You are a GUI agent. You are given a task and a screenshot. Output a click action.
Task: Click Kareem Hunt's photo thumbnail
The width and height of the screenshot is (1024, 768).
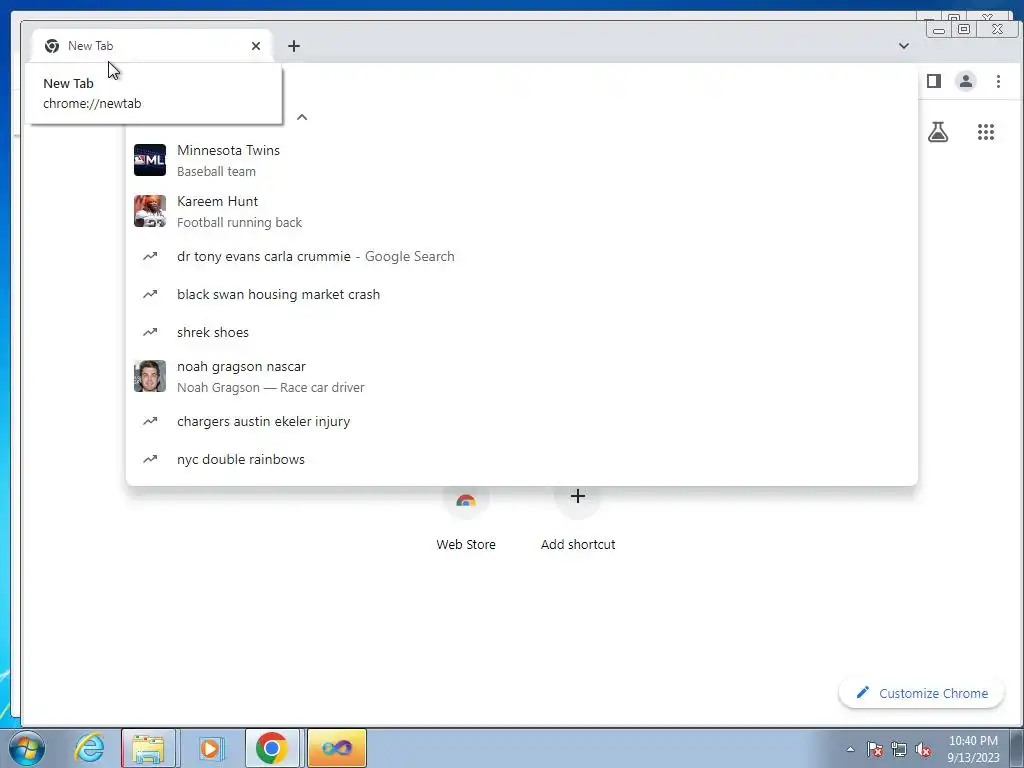[x=150, y=211]
